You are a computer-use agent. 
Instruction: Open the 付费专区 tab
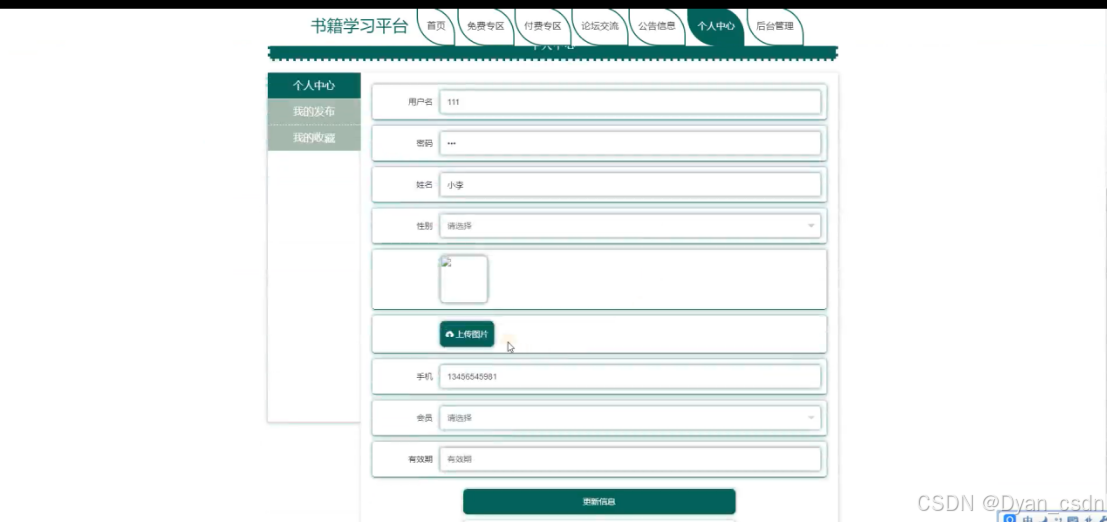coord(543,27)
